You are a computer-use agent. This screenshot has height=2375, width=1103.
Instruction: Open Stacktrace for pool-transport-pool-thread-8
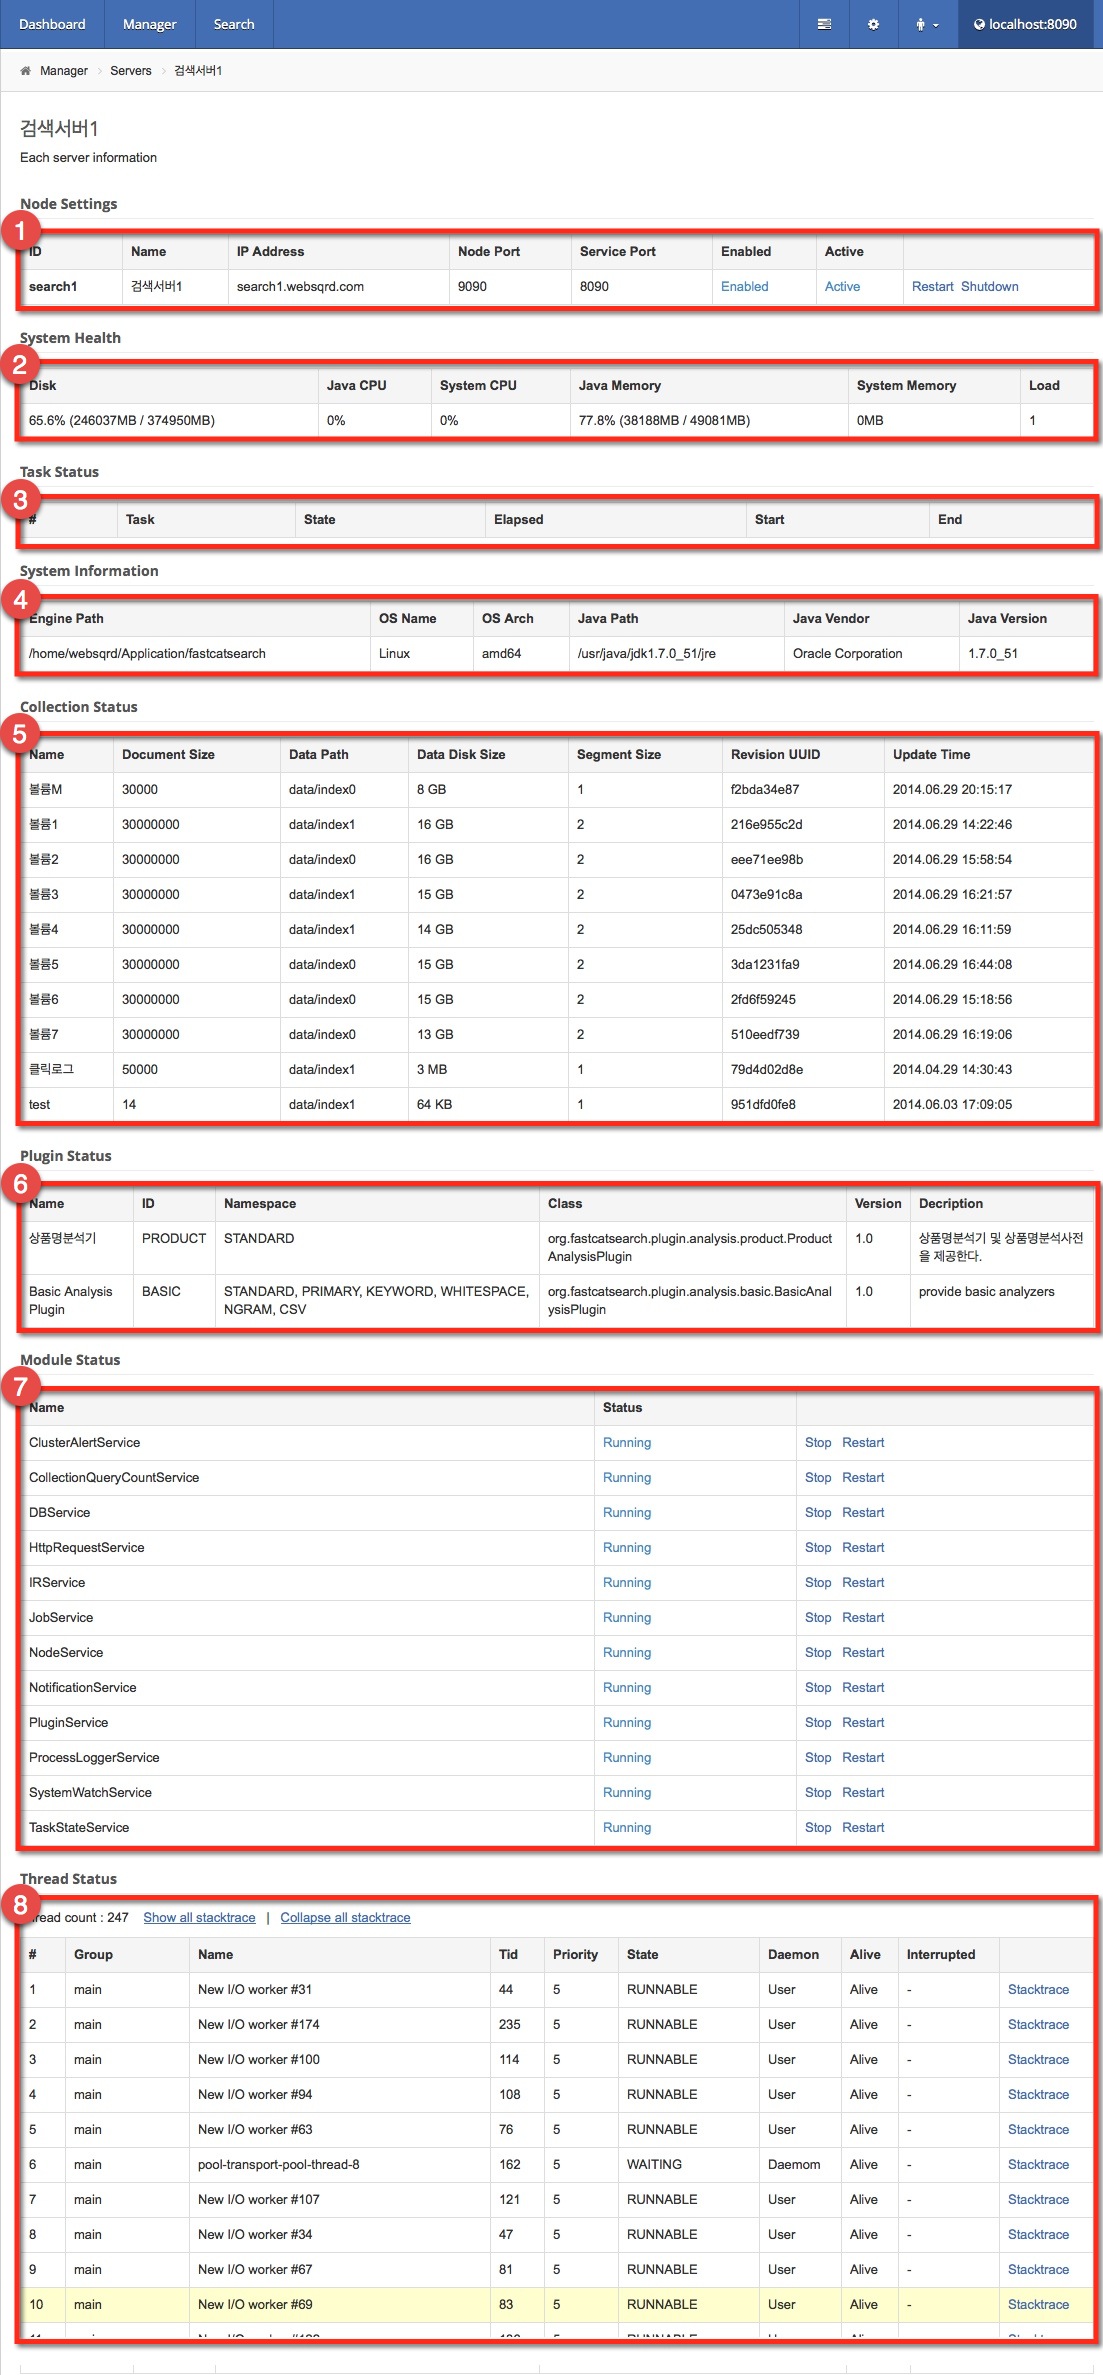click(1038, 2165)
